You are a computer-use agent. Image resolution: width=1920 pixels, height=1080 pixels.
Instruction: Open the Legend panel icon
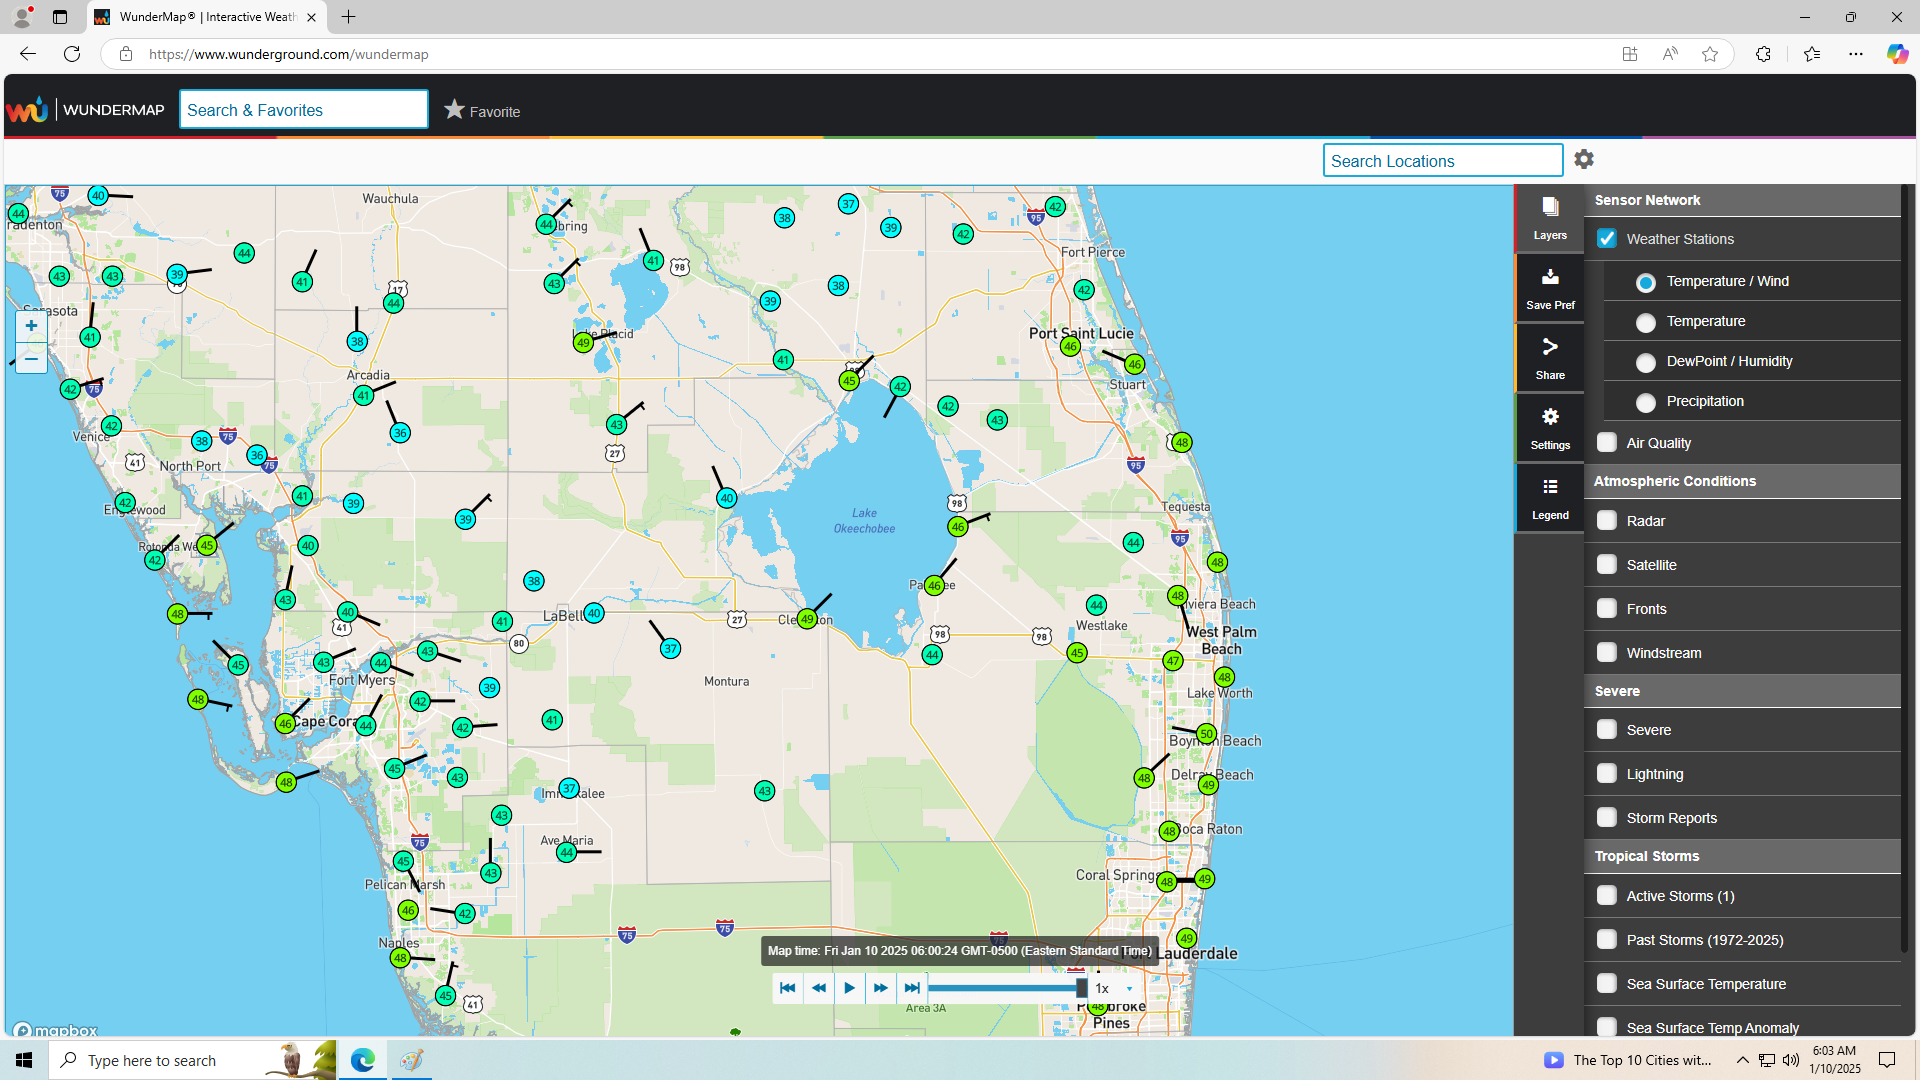coord(1549,497)
